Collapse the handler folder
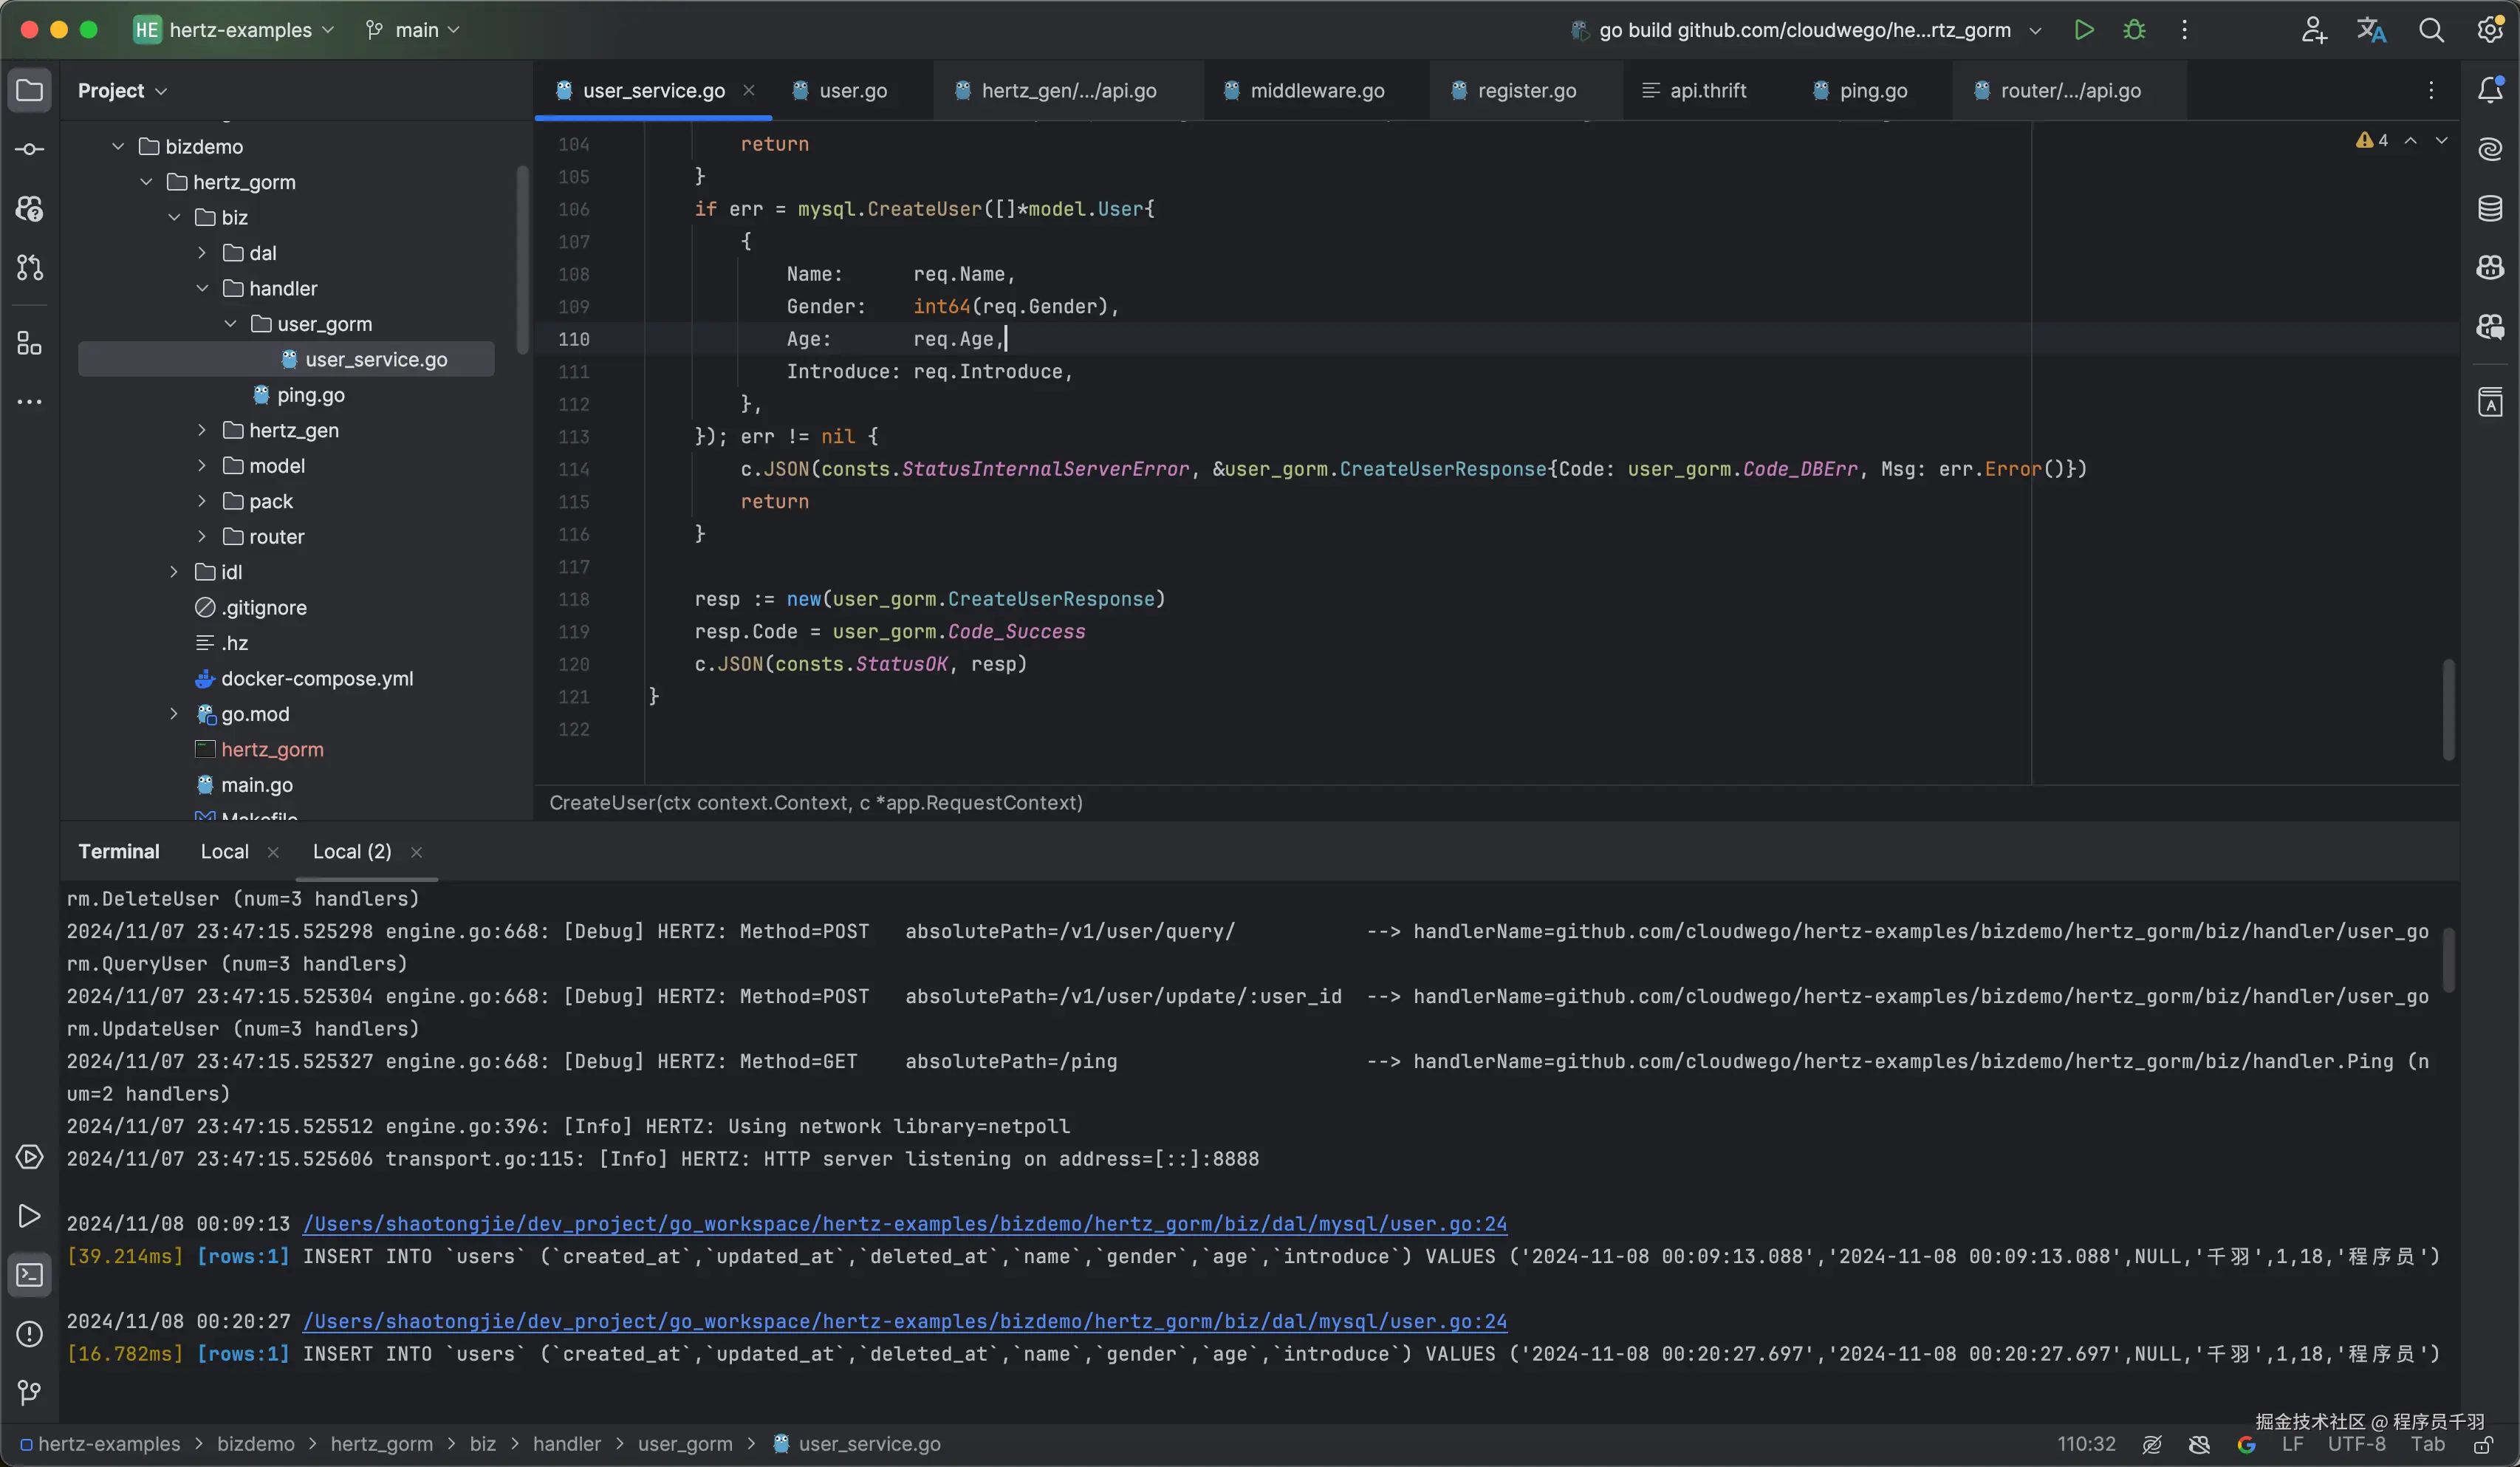This screenshot has width=2520, height=1467. click(x=202, y=288)
